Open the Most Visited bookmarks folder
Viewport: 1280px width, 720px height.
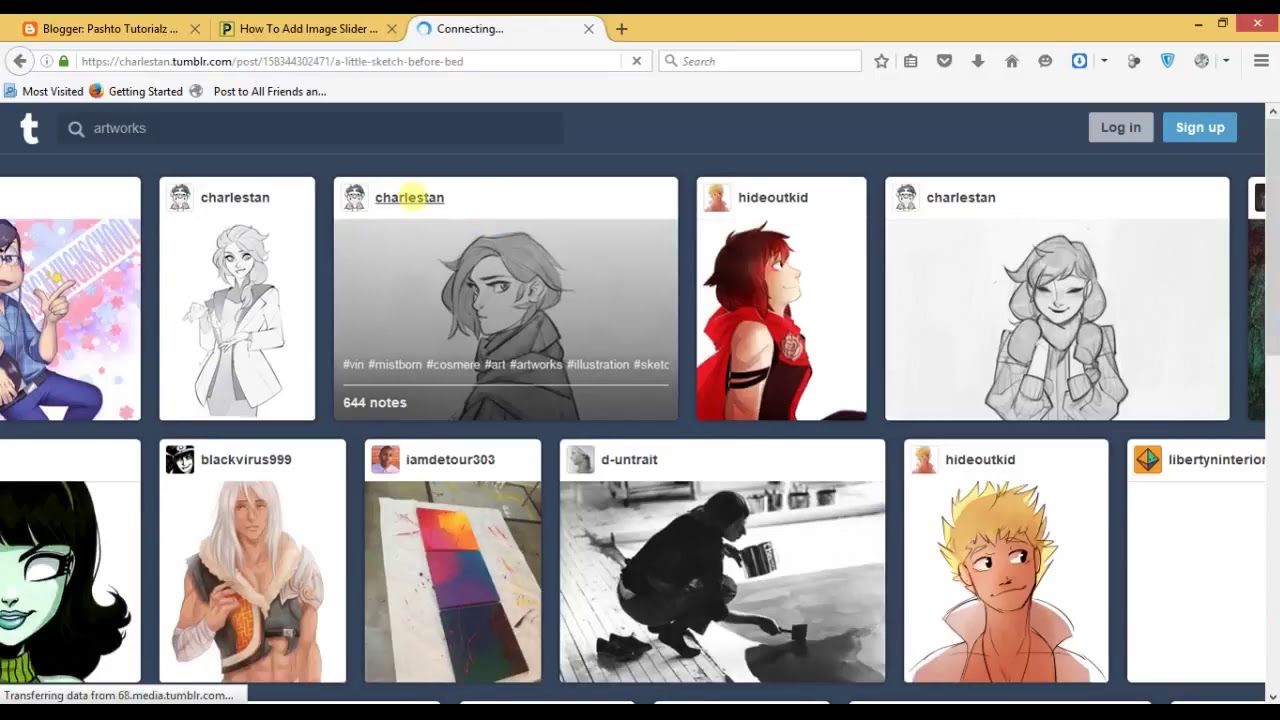44,91
